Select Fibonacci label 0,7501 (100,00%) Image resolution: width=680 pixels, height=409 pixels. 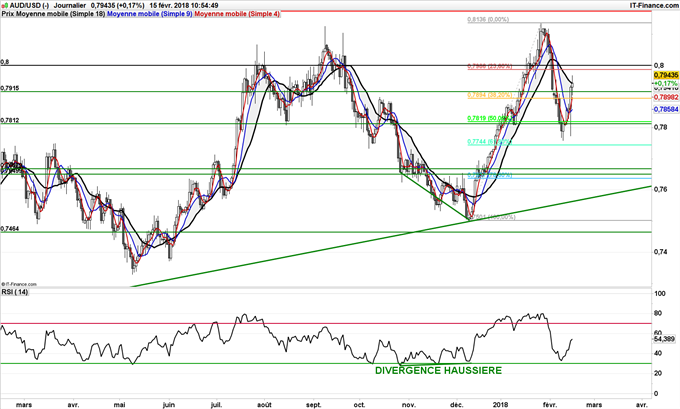coord(492,217)
